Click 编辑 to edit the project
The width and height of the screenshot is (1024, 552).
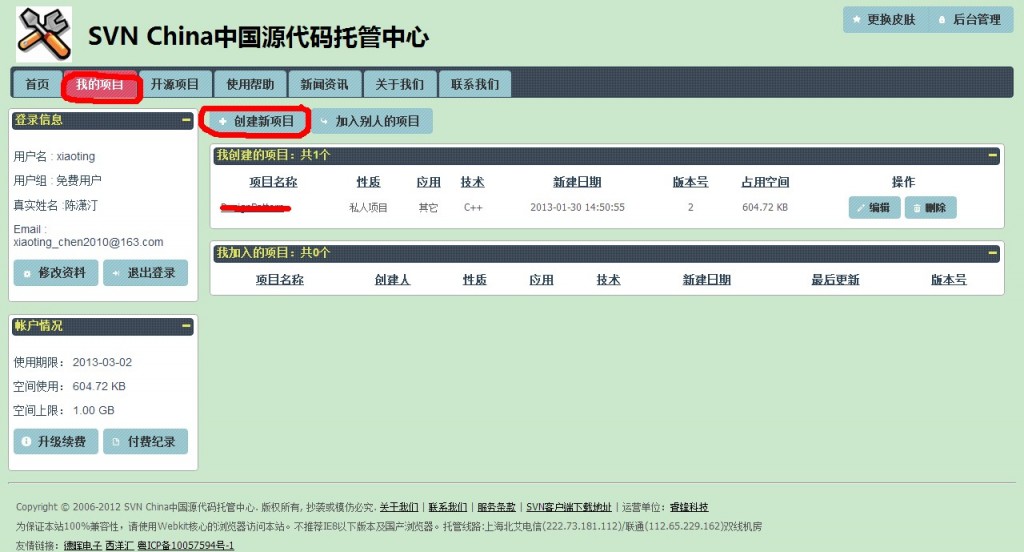tap(874, 208)
